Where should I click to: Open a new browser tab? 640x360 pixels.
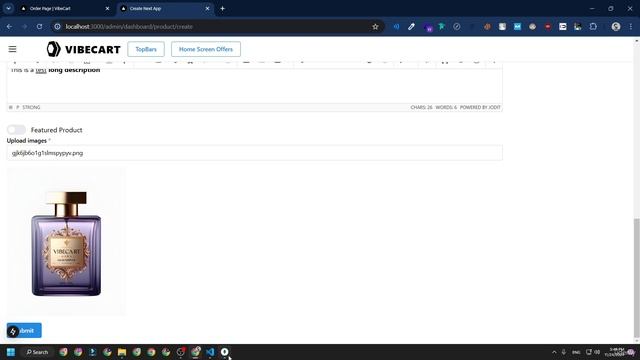point(222,8)
